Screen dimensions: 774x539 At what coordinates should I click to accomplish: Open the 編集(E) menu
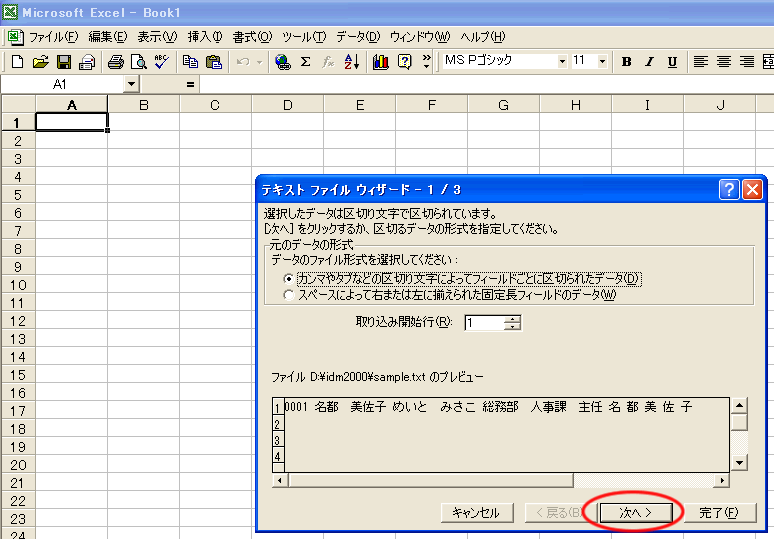(108, 37)
